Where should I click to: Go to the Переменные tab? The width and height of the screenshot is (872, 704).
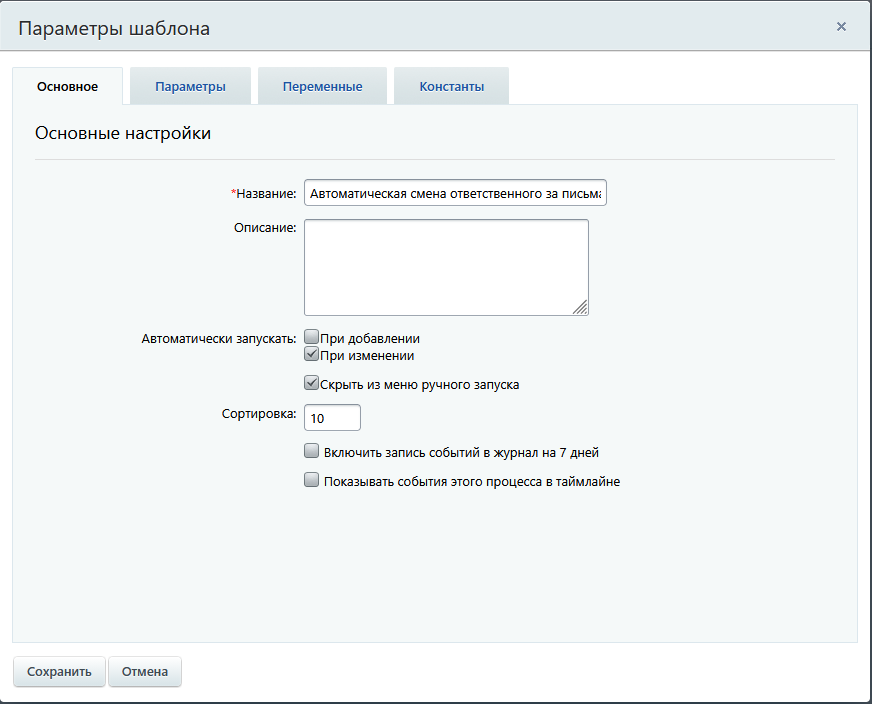point(322,87)
